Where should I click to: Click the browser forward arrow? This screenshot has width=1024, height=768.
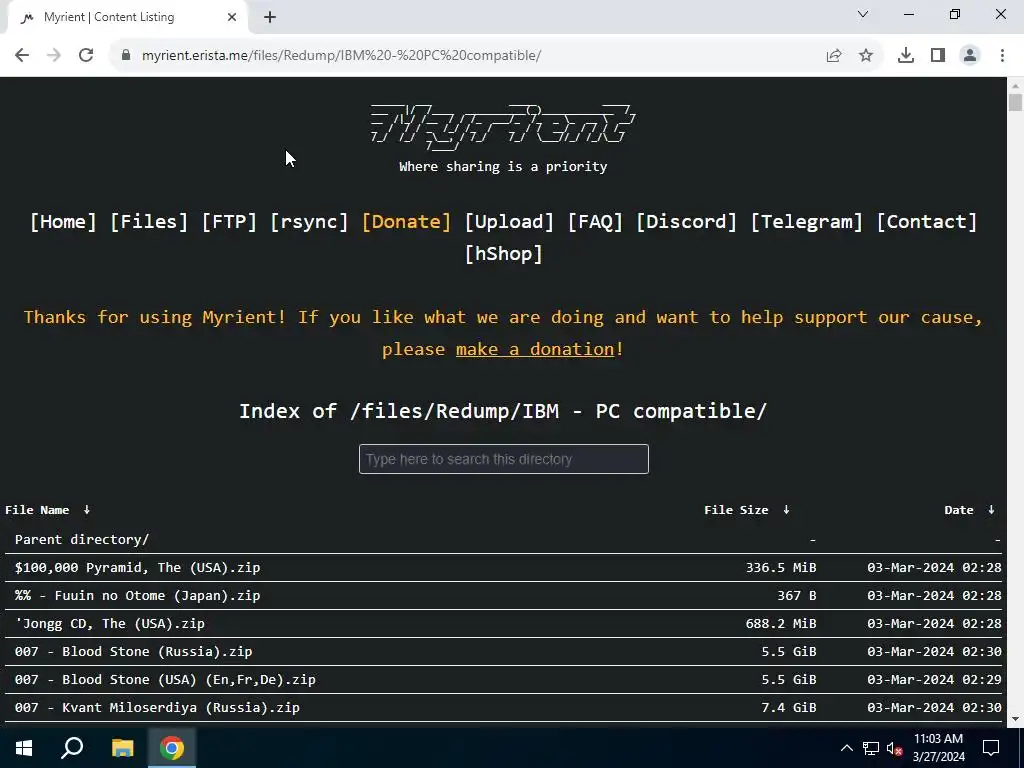click(x=54, y=56)
